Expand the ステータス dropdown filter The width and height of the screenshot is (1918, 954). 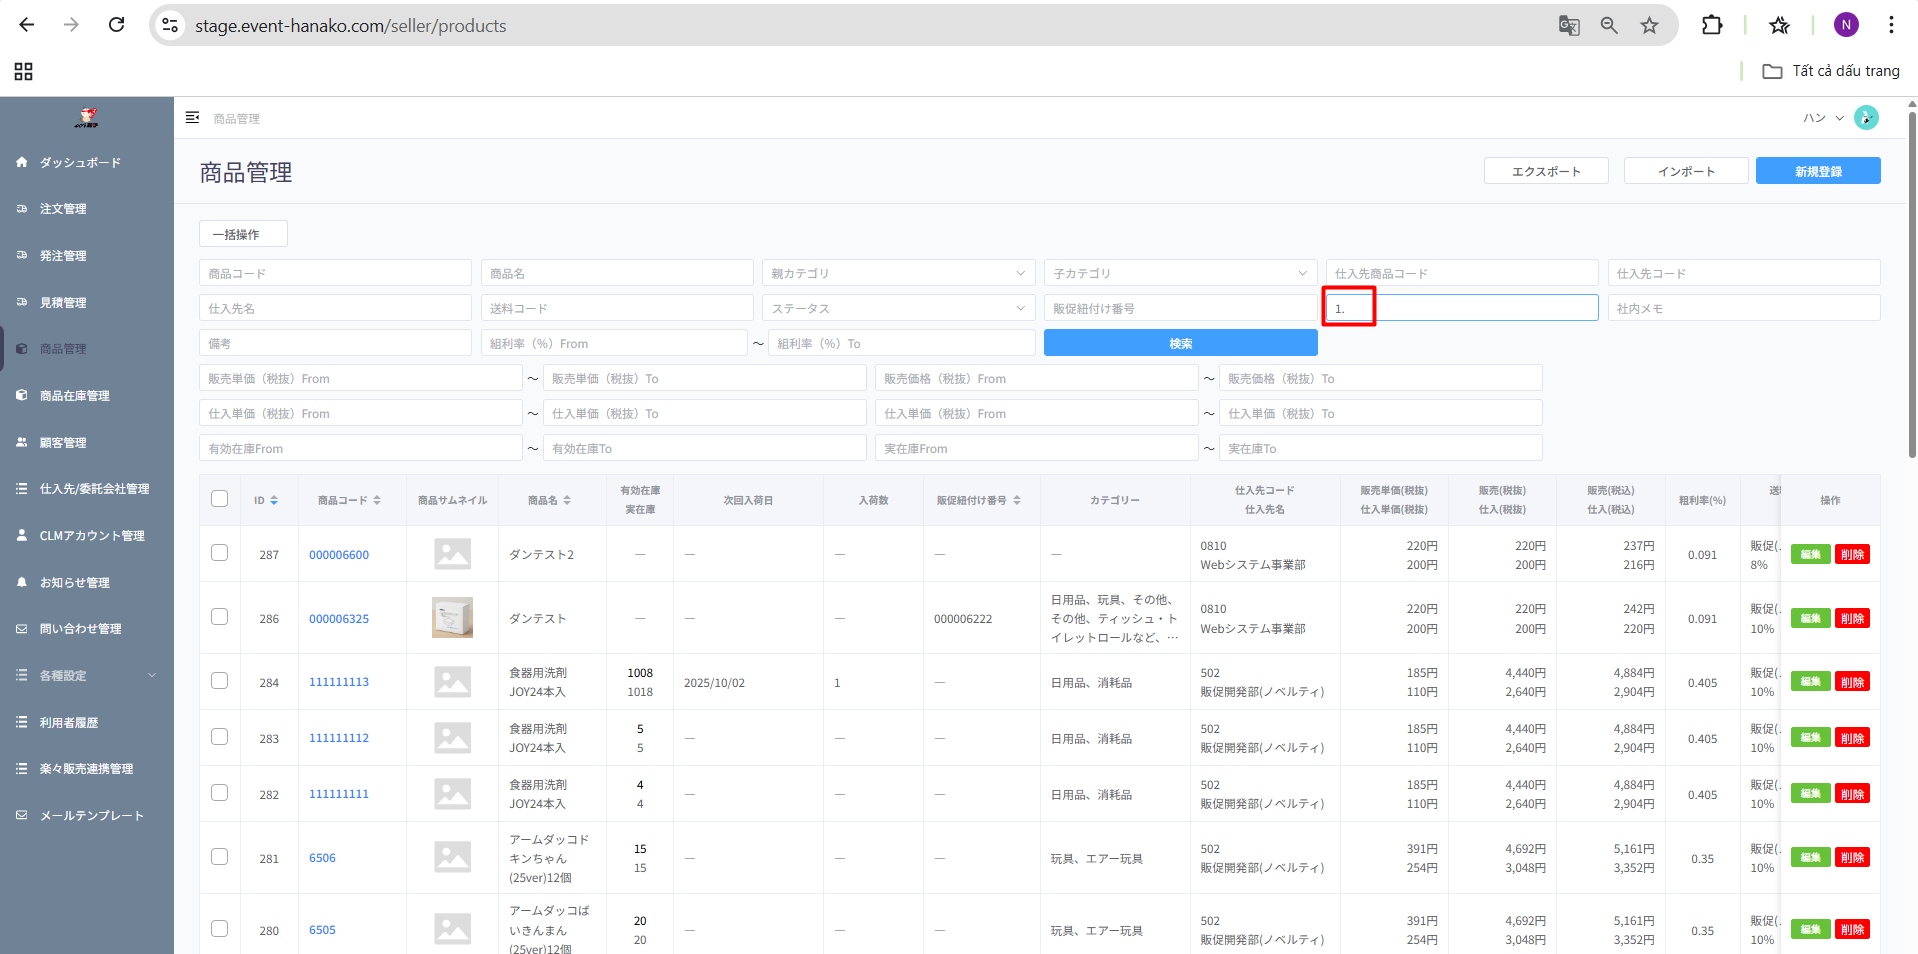(897, 308)
